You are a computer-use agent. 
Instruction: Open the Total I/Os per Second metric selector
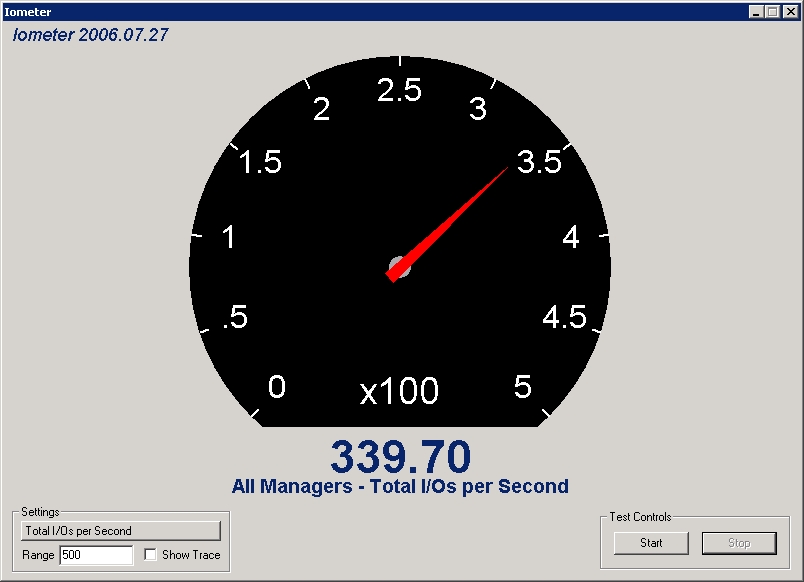[x=121, y=531]
